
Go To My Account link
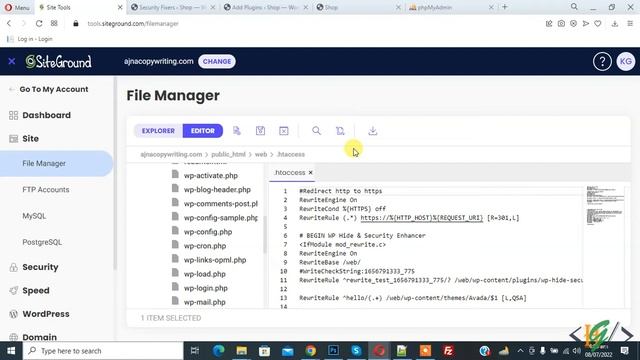point(53,89)
